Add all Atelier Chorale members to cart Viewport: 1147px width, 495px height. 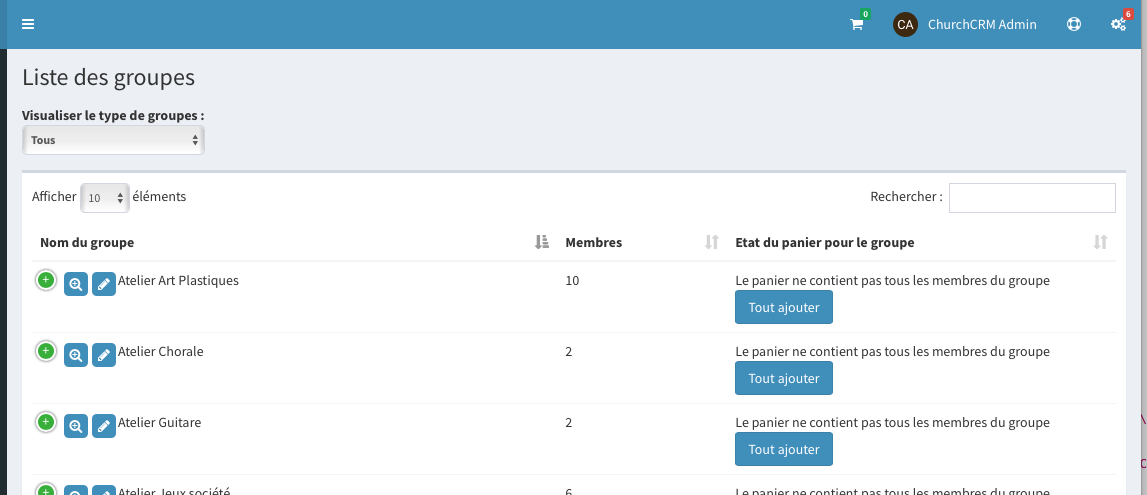(x=783, y=378)
